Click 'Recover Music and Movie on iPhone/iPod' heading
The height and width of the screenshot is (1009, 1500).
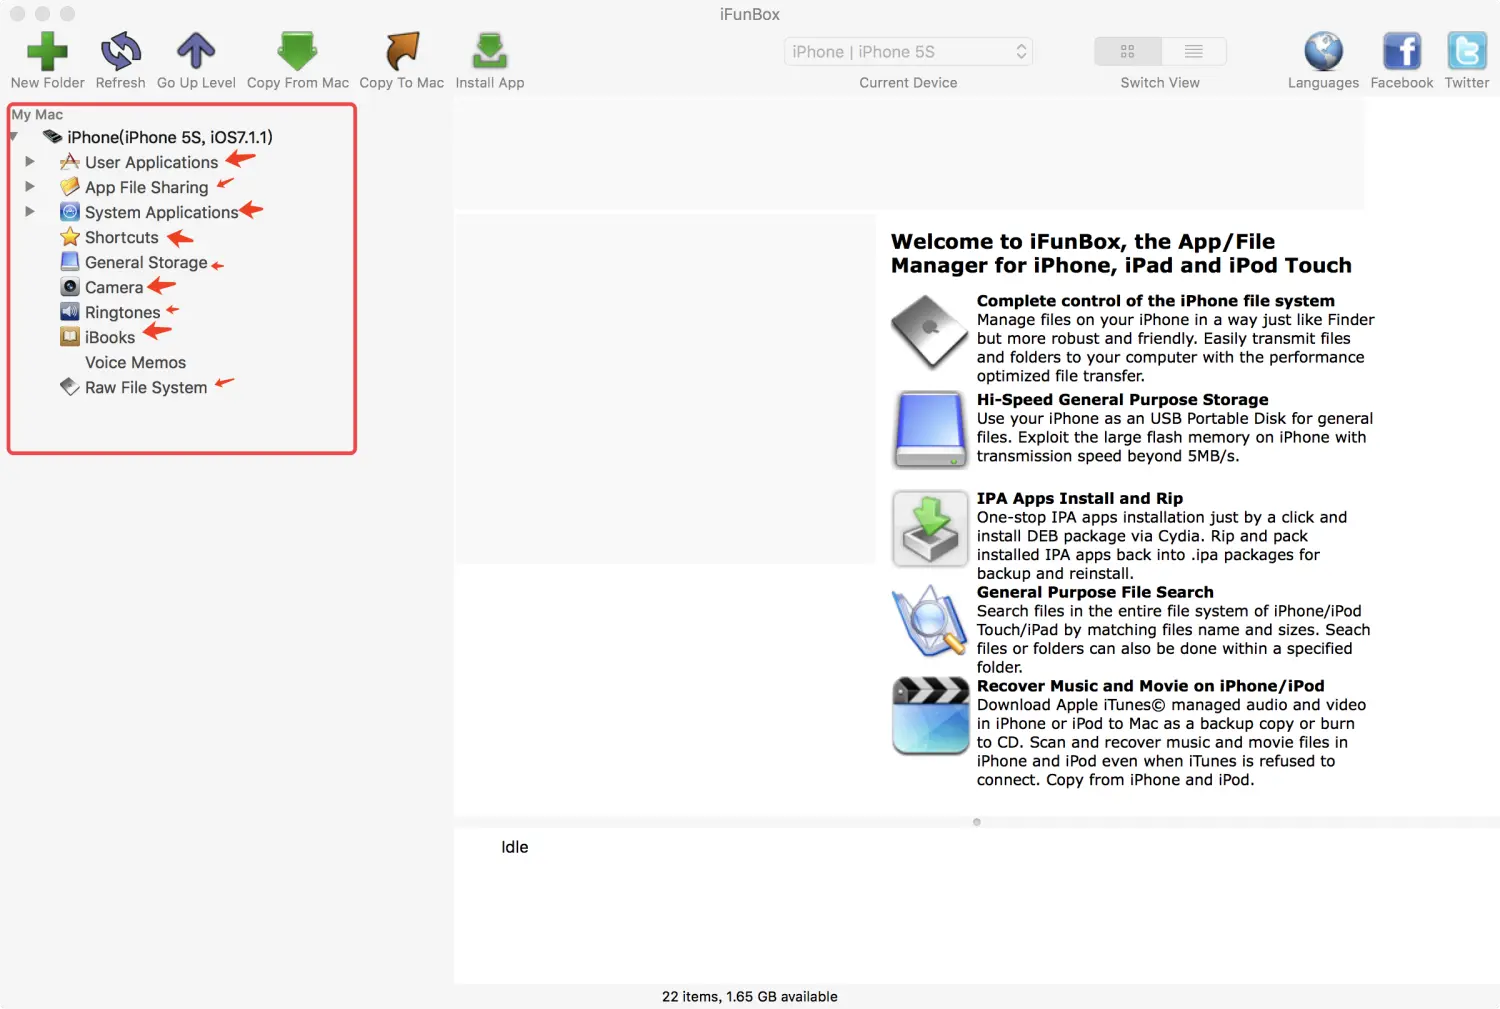click(x=1150, y=686)
